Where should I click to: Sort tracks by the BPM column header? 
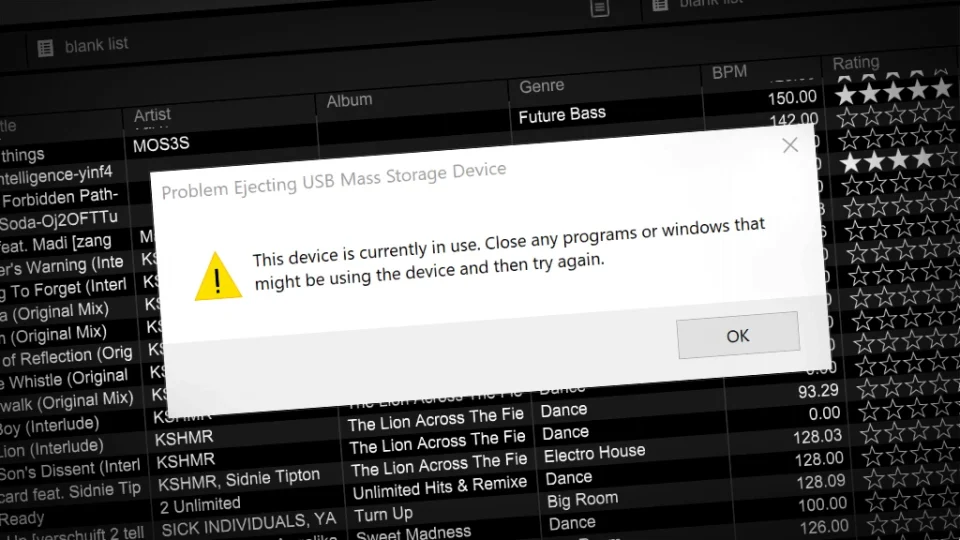point(729,72)
